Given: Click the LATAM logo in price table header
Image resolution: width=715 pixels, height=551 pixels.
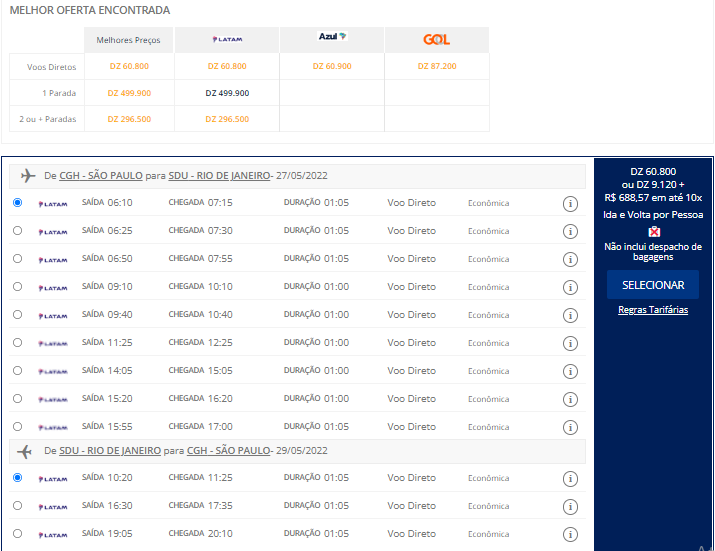Looking at the screenshot, I should click(227, 40).
